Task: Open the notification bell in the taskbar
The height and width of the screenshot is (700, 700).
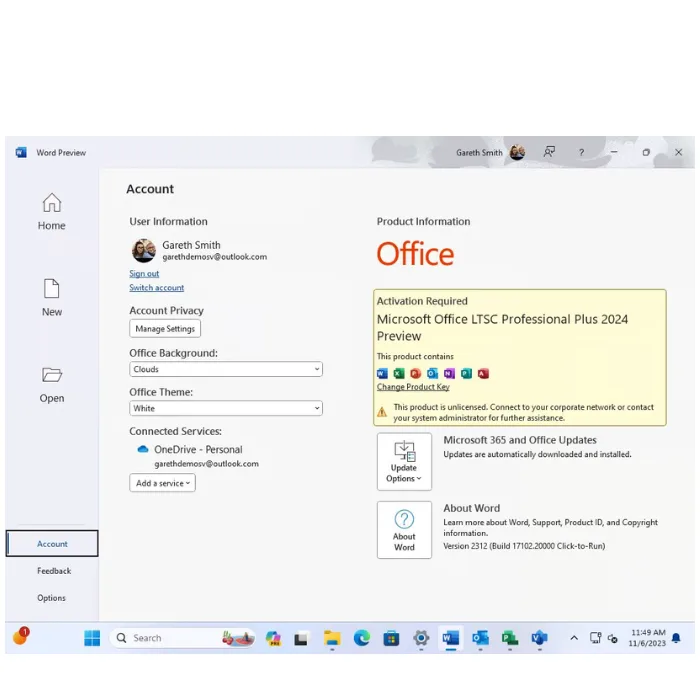Action: click(x=676, y=638)
